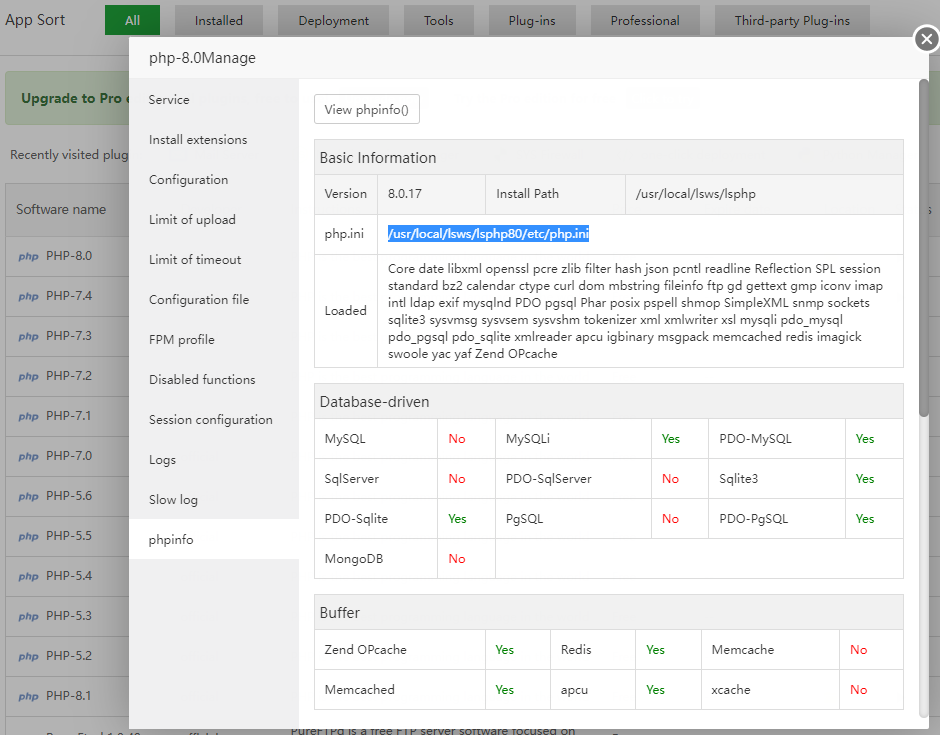Click the PHP-8.0 php logo icon
The image size is (940, 735).
[28, 256]
